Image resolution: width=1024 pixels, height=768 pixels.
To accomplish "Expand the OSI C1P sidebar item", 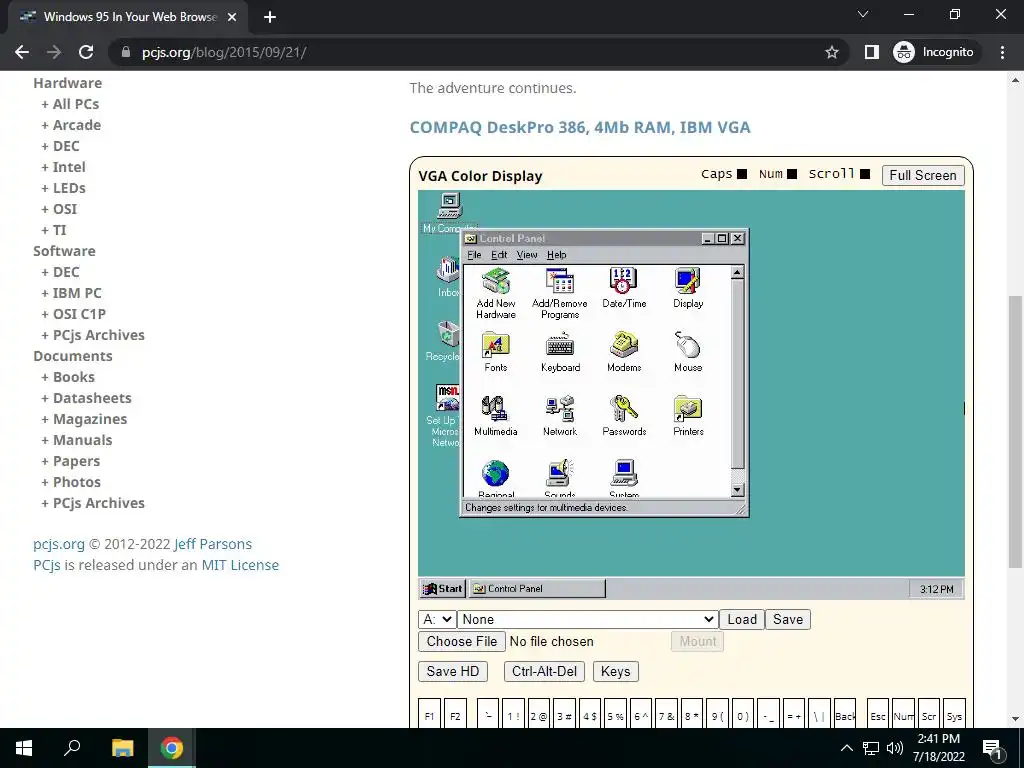I will pyautogui.click(x=73, y=314).
